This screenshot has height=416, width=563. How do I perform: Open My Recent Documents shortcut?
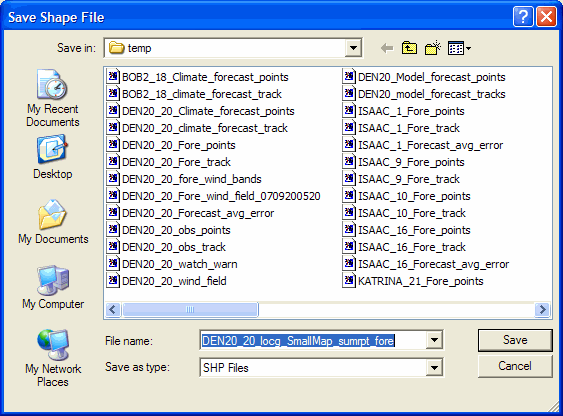(x=53, y=98)
